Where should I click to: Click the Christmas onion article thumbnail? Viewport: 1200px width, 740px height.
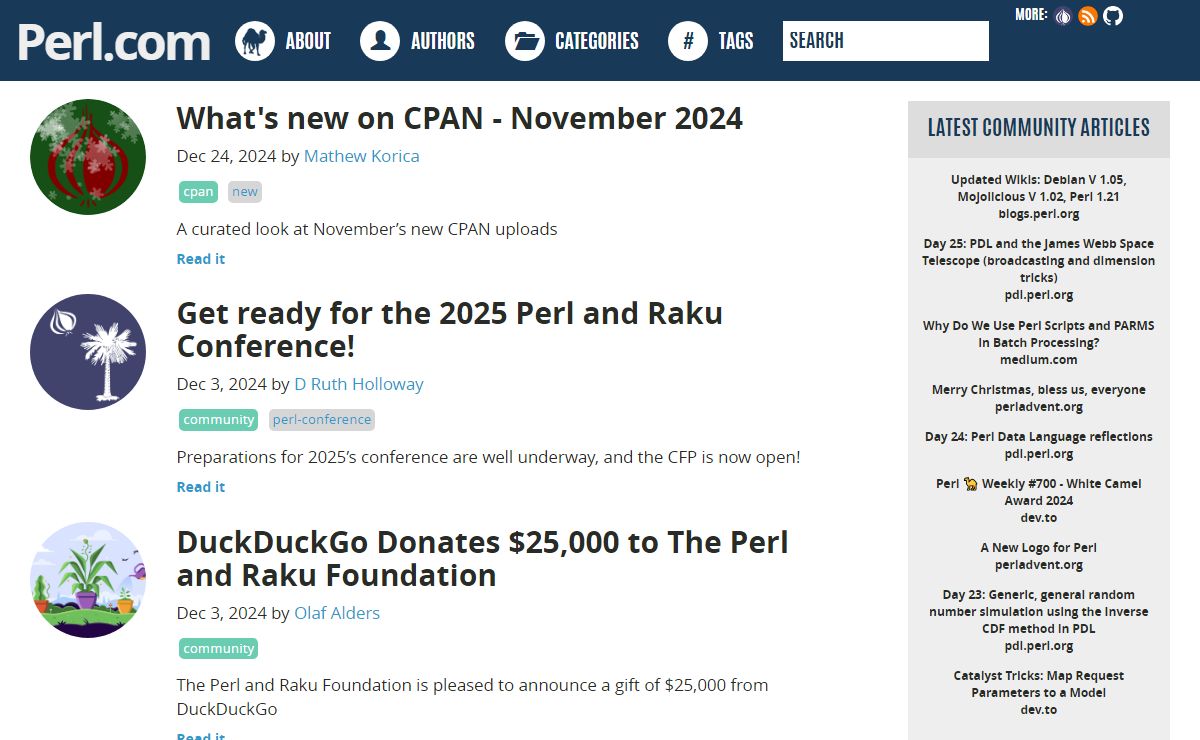point(88,157)
